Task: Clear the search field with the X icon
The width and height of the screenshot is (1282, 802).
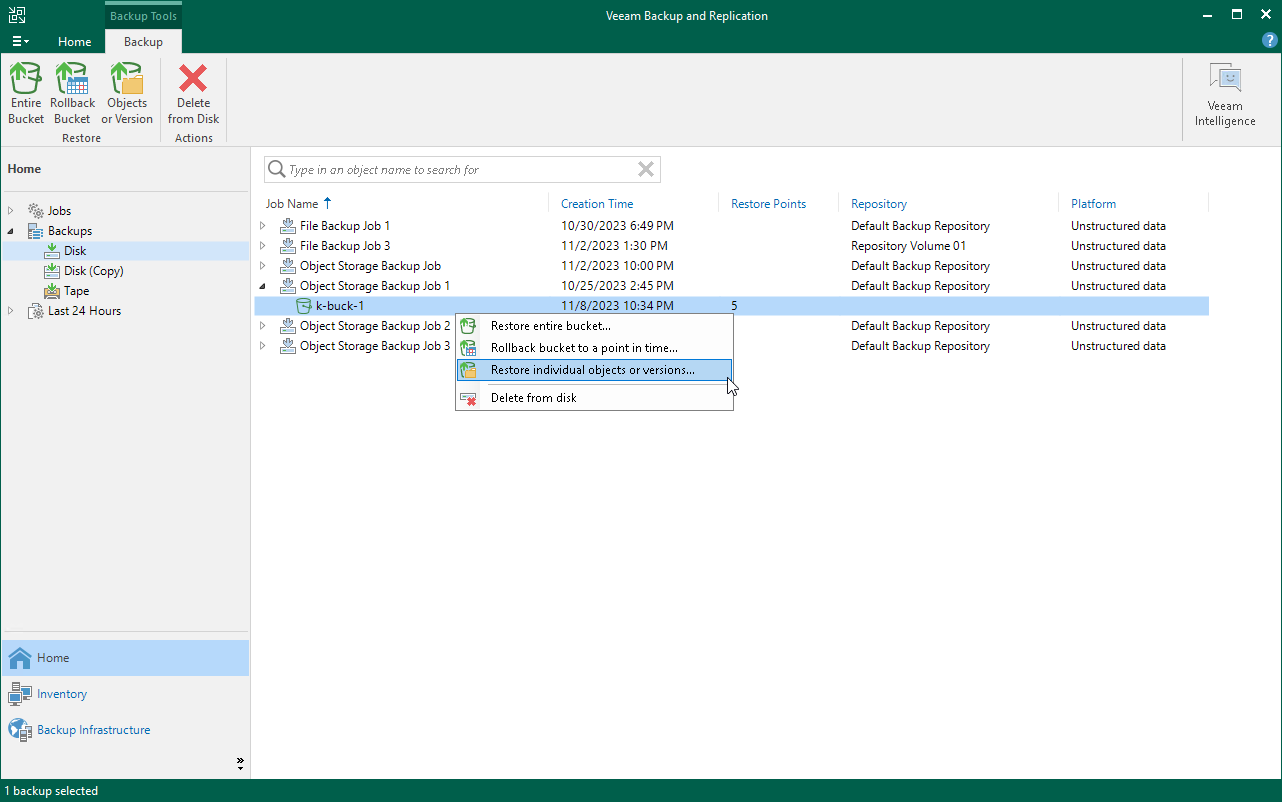Action: [645, 169]
